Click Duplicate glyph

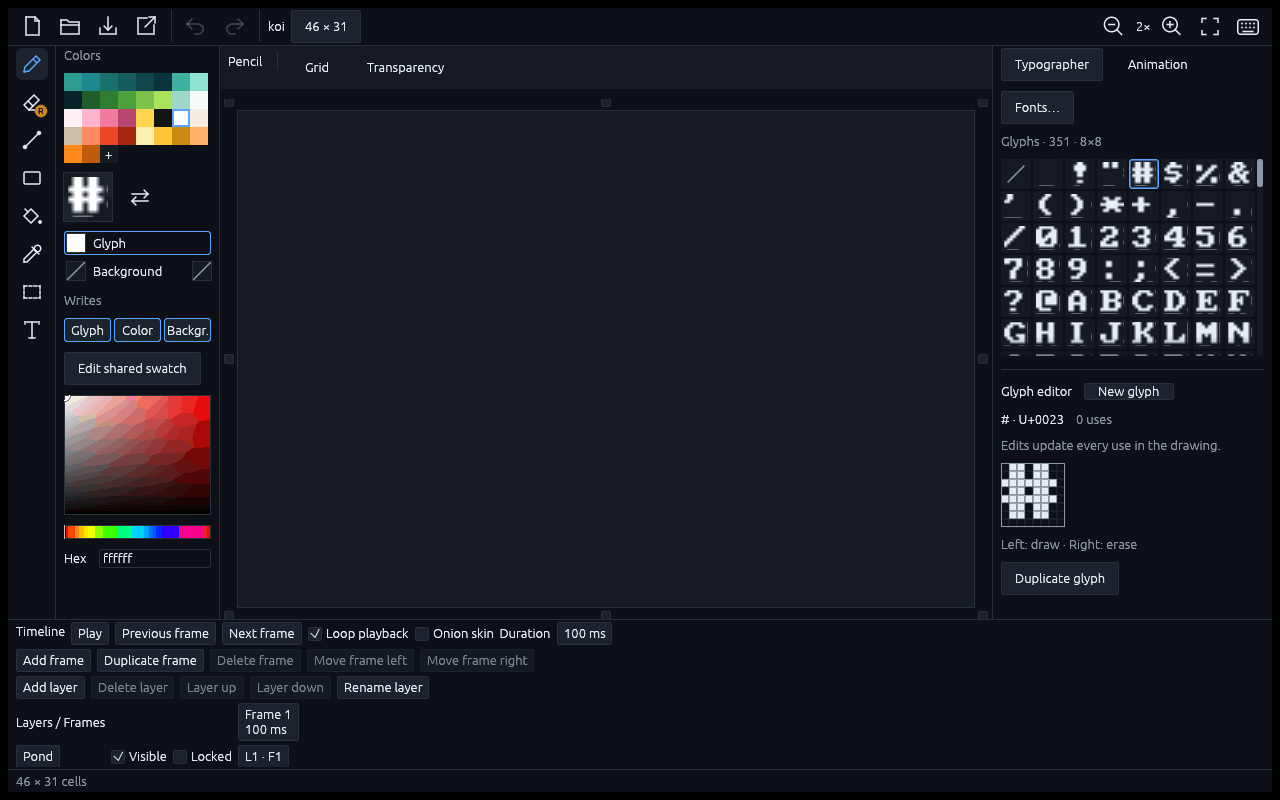point(1060,578)
